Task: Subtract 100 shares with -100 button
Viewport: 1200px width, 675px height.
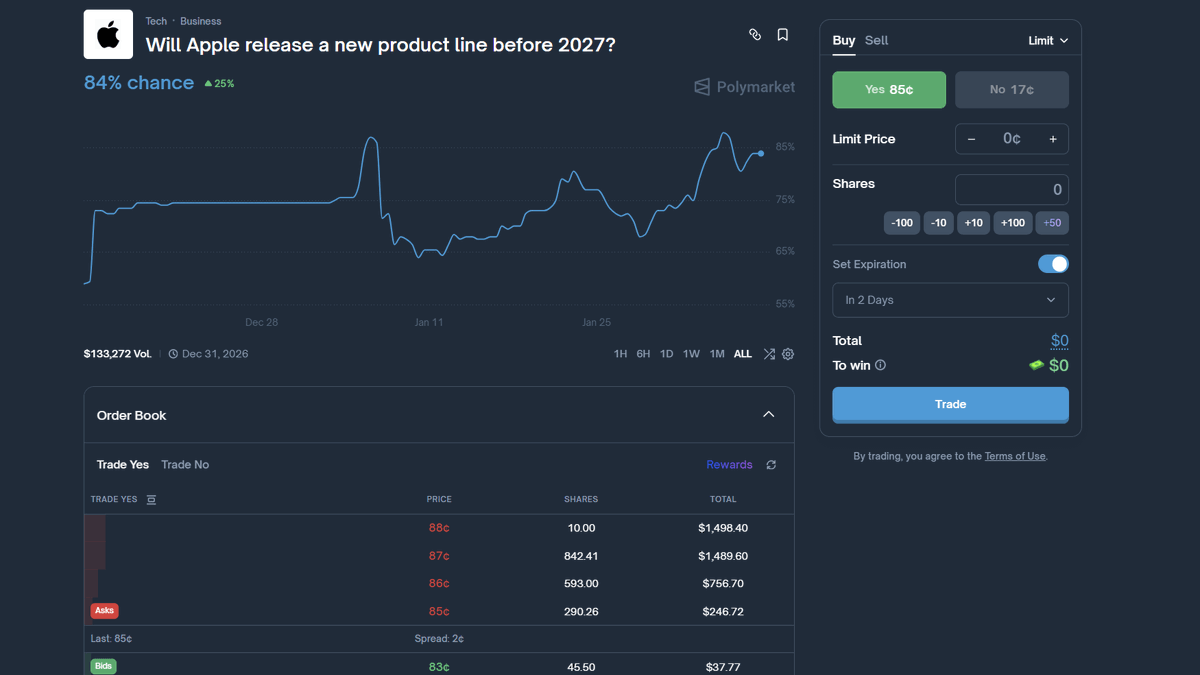Action: [x=902, y=223]
